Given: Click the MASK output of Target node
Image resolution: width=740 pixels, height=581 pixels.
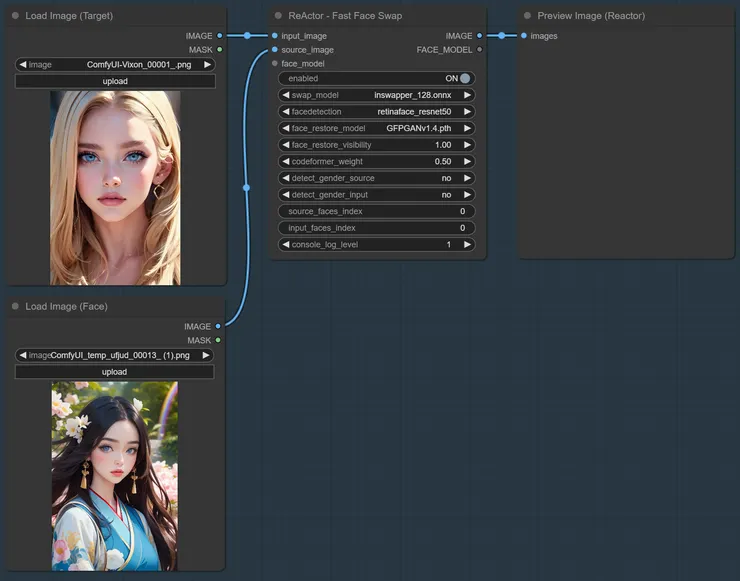Looking at the screenshot, I should coord(219,49).
